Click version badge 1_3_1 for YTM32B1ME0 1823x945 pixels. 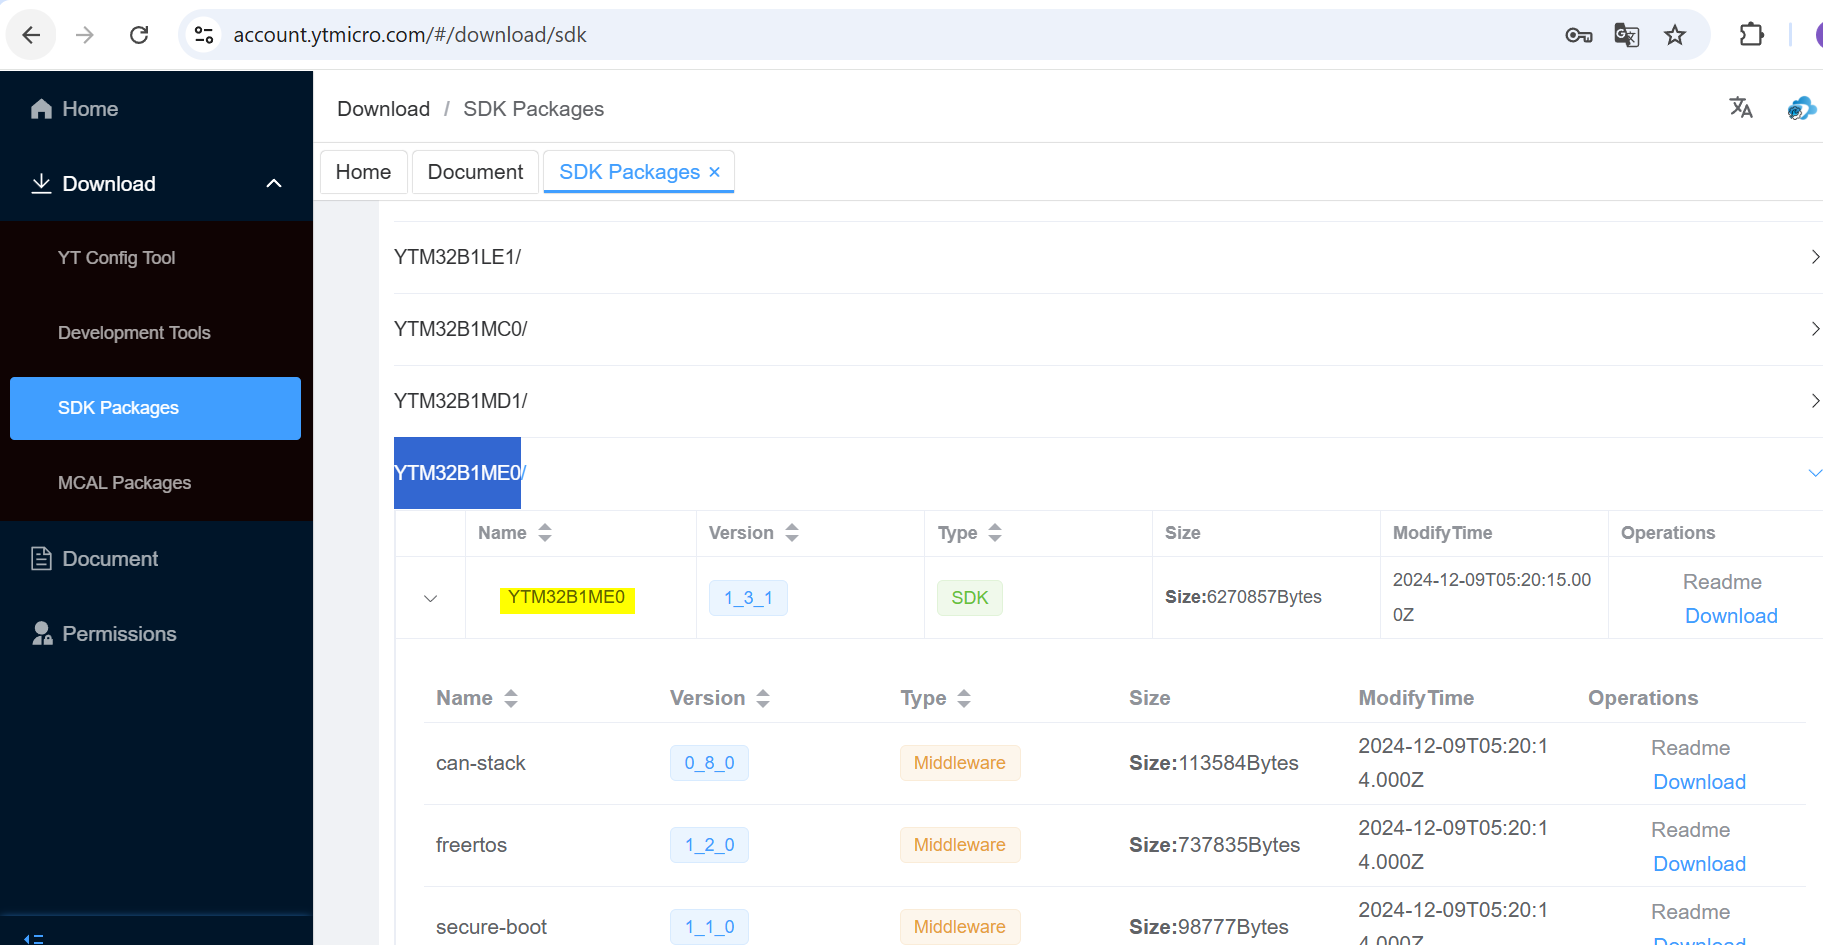tap(748, 597)
